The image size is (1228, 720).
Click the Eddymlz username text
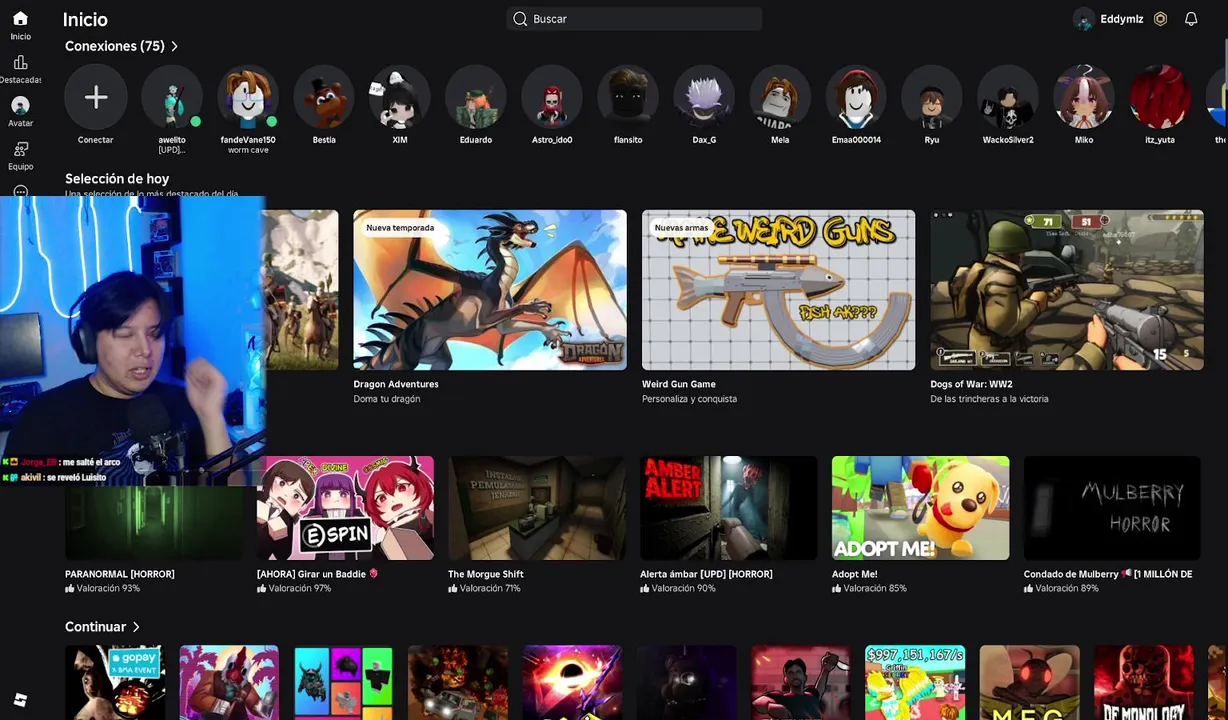click(x=1122, y=19)
